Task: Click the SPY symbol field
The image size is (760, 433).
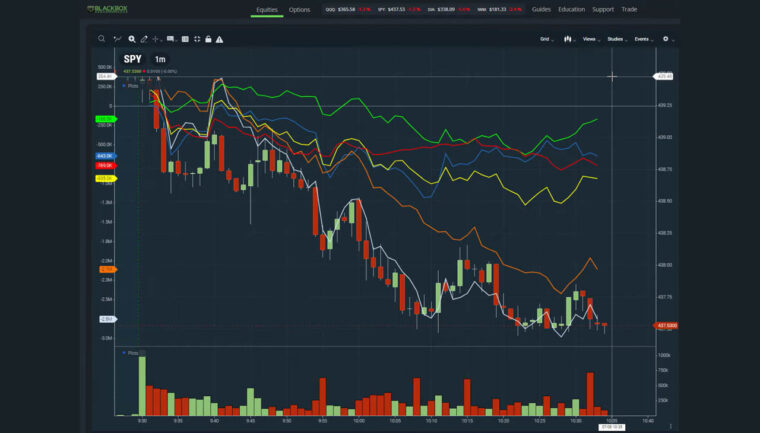Action: pos(133,60)
